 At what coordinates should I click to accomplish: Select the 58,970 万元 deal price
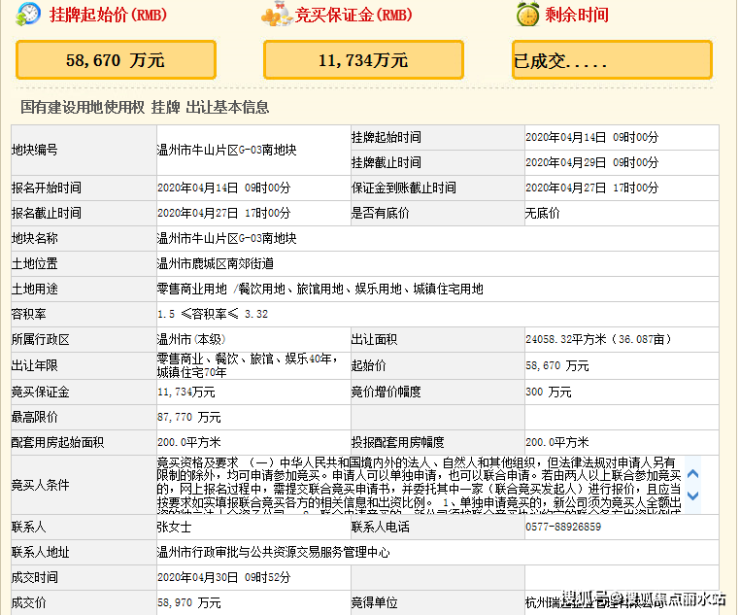point(189,603)
